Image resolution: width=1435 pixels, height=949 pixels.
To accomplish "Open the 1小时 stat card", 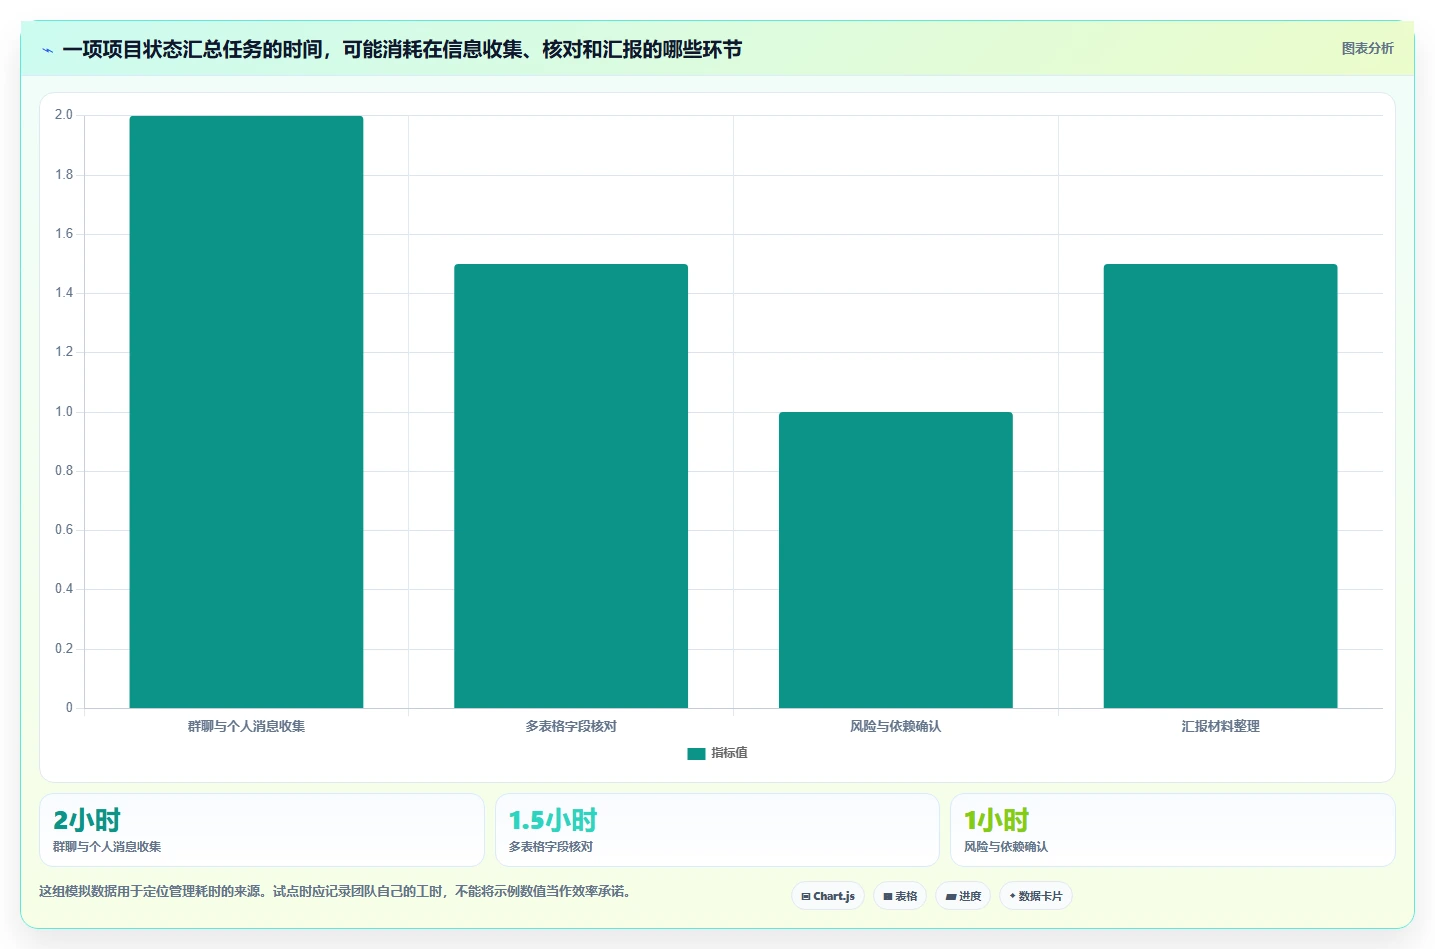I will click(x=1172, y=830).
